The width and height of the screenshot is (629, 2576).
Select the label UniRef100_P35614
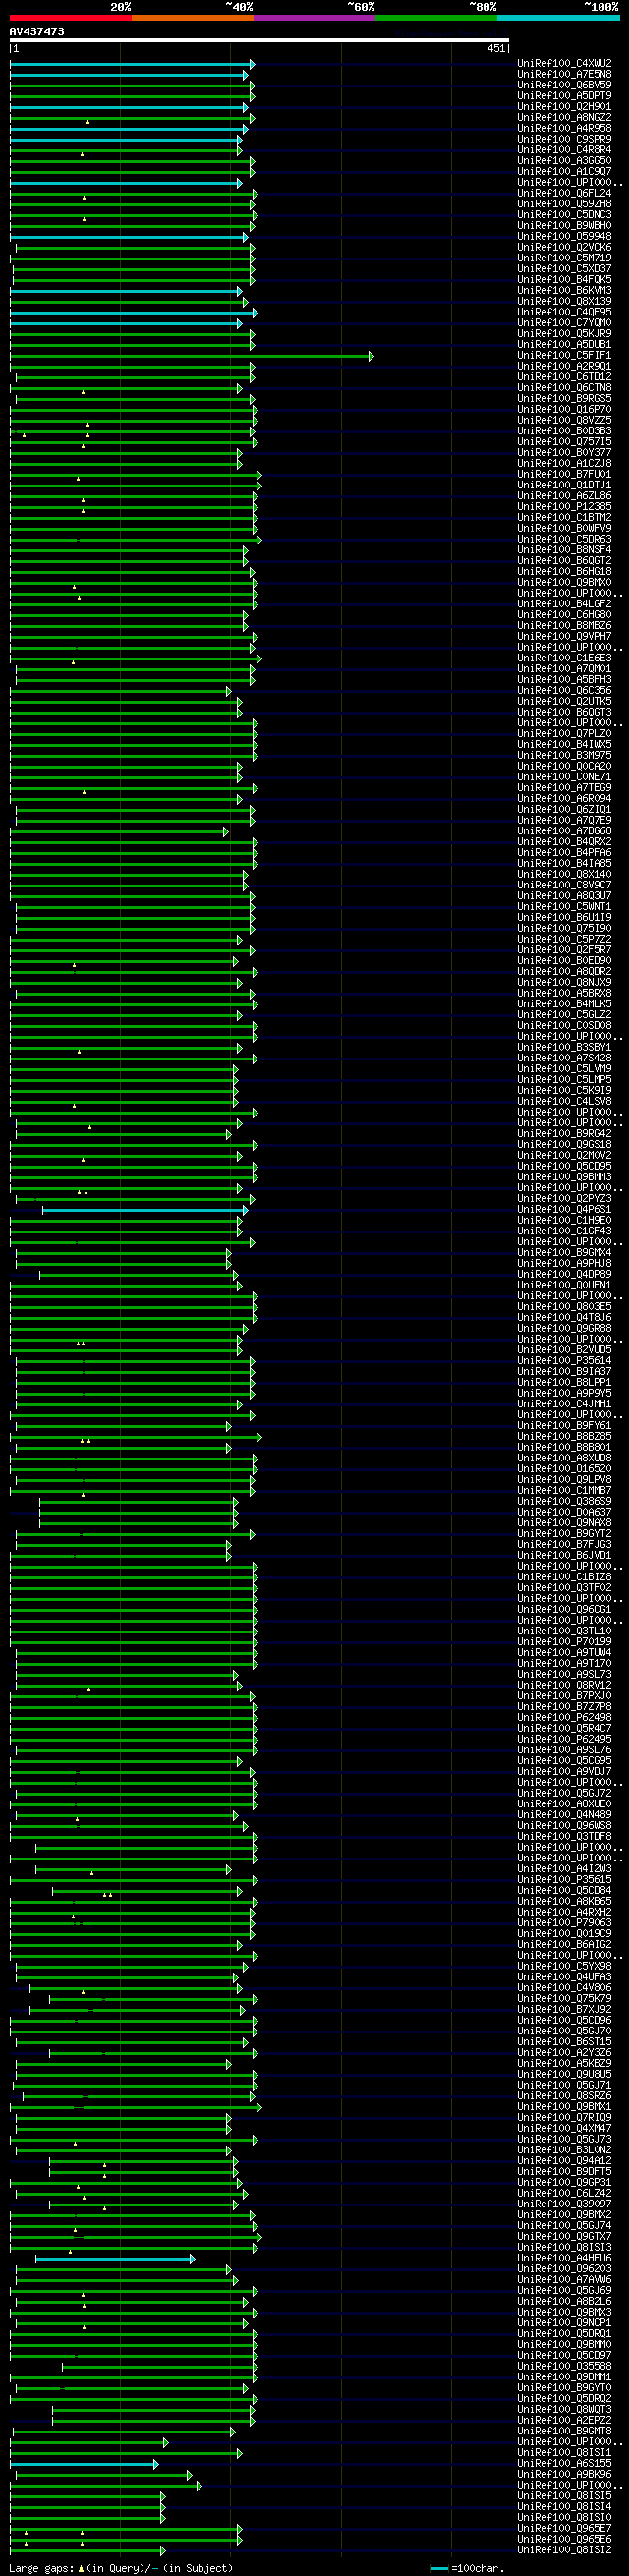tap(565, 1360)
